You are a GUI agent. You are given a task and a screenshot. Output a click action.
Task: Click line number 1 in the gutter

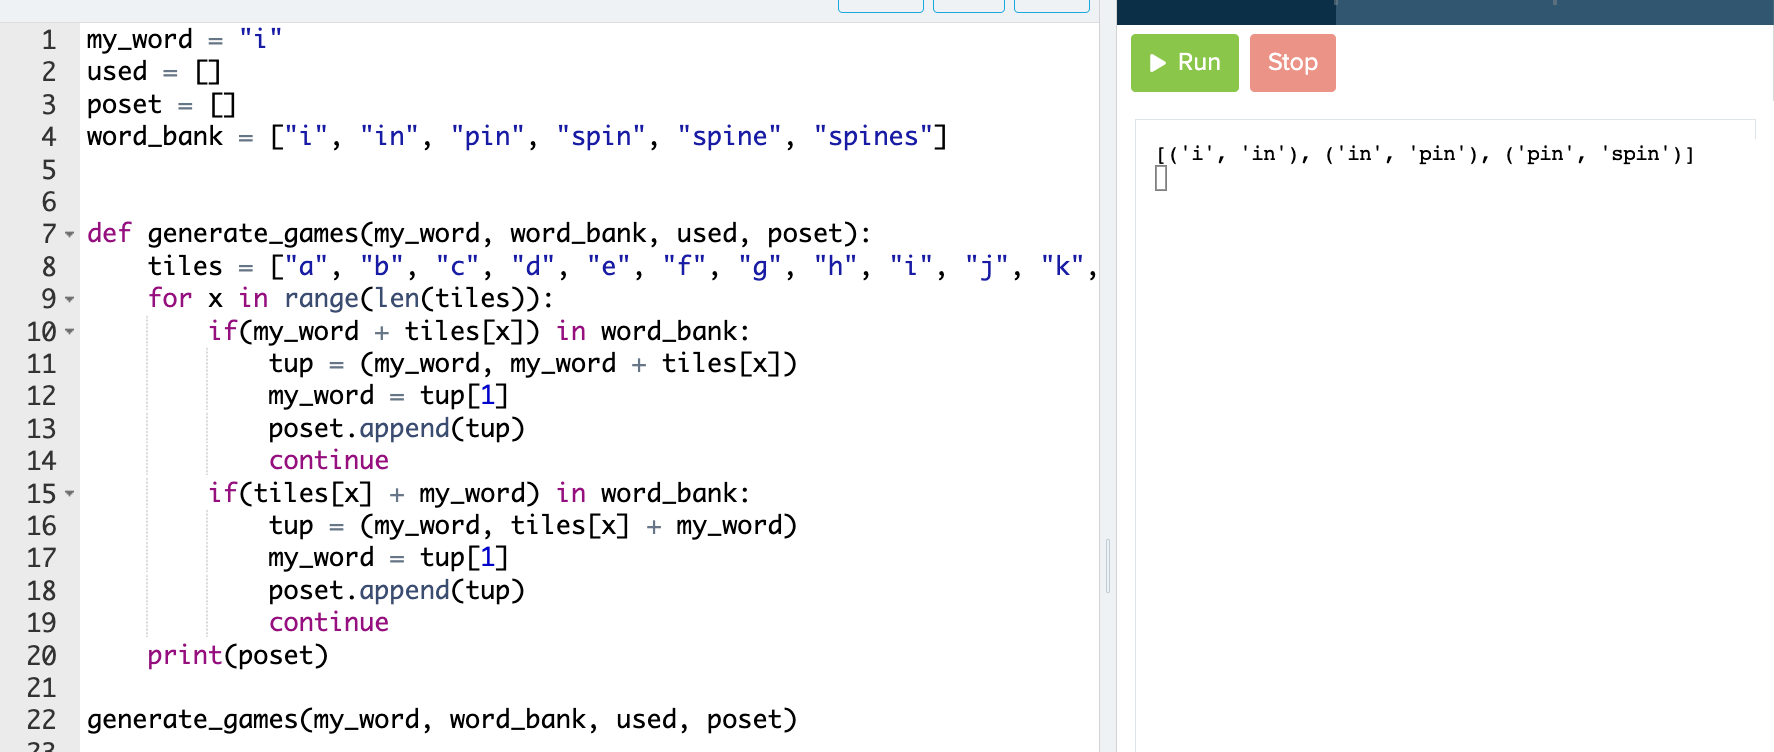click(48, 40)
